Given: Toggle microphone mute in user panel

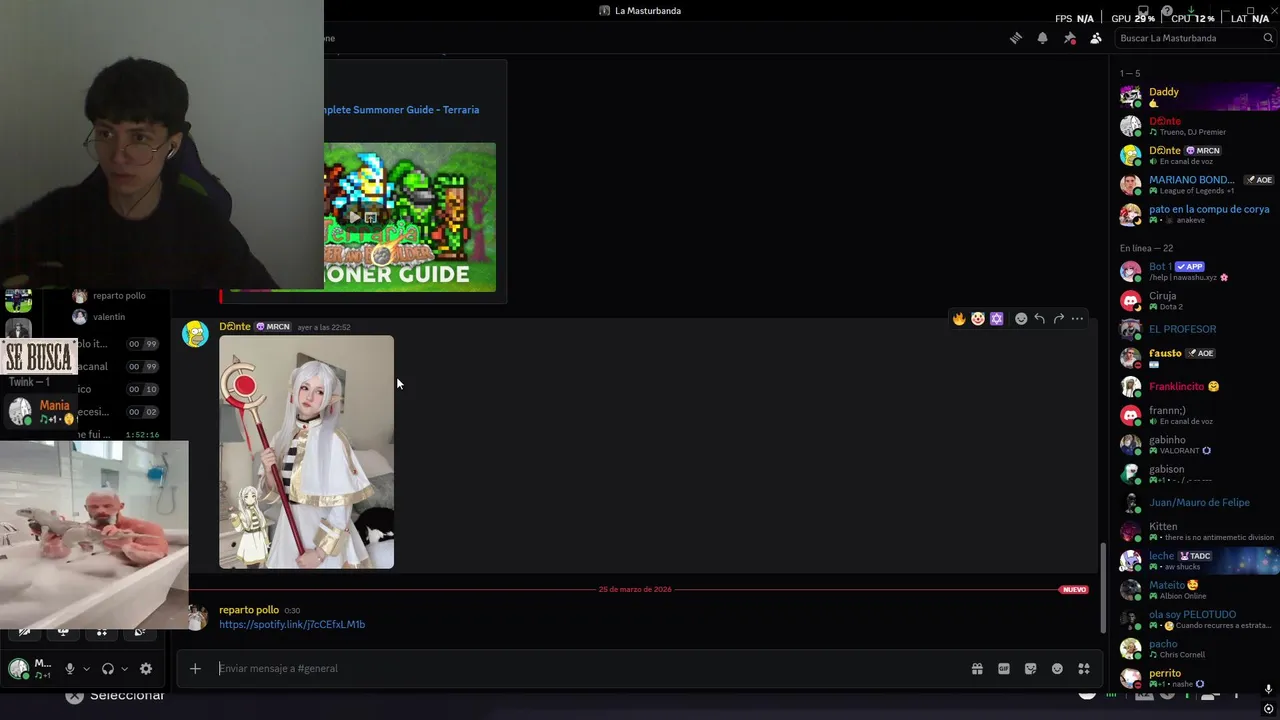Looking at the screenshot, I should 69,669.
